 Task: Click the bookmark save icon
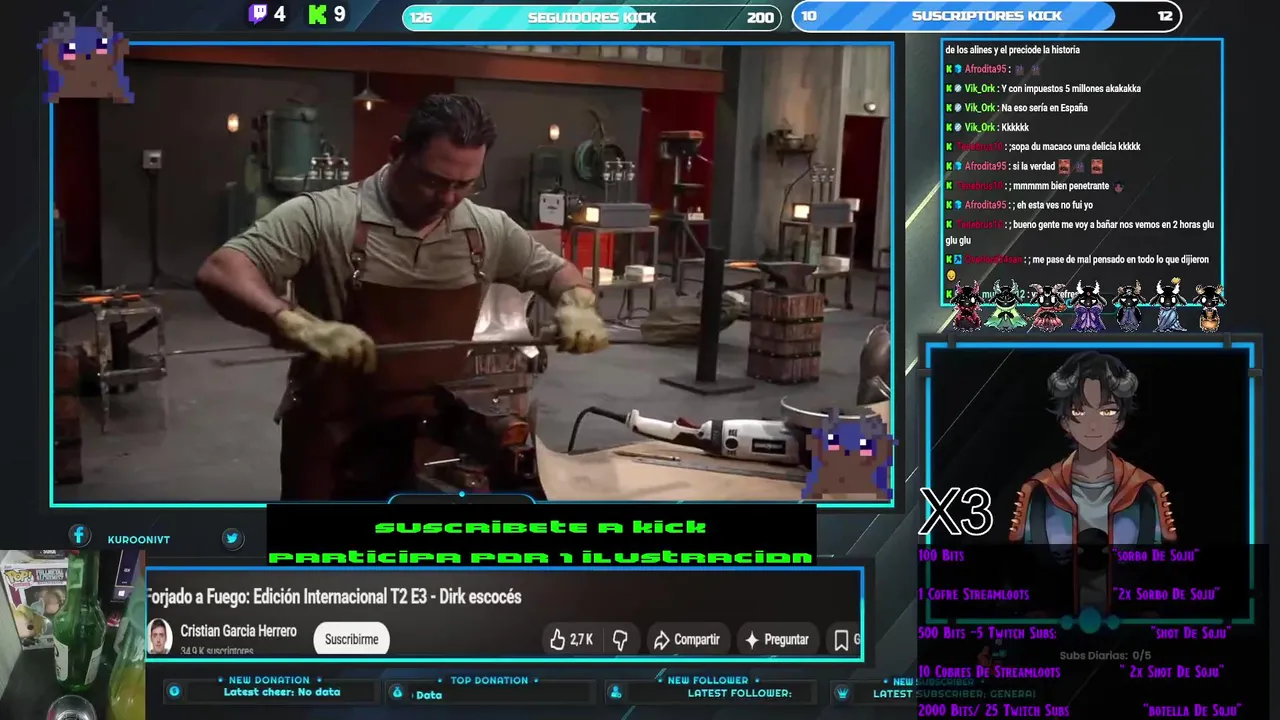click(x=842, y=639)
